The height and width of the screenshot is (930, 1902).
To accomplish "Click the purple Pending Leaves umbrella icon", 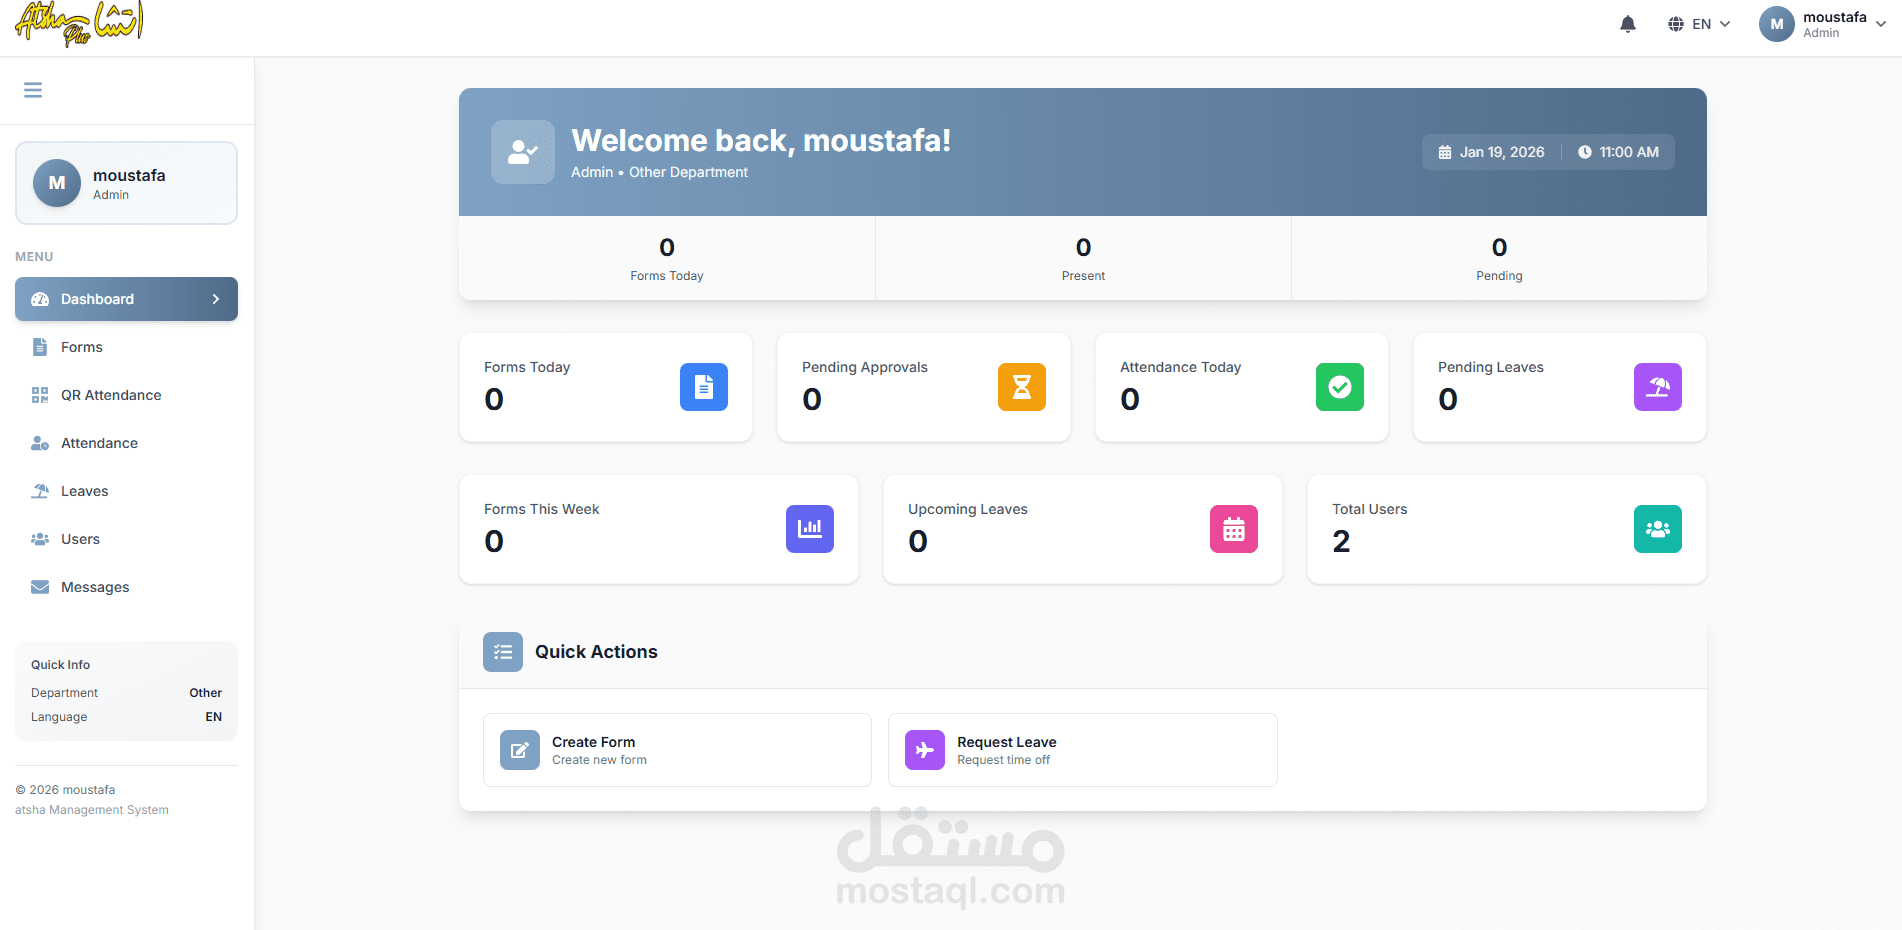I will (x=1658, y=387).
